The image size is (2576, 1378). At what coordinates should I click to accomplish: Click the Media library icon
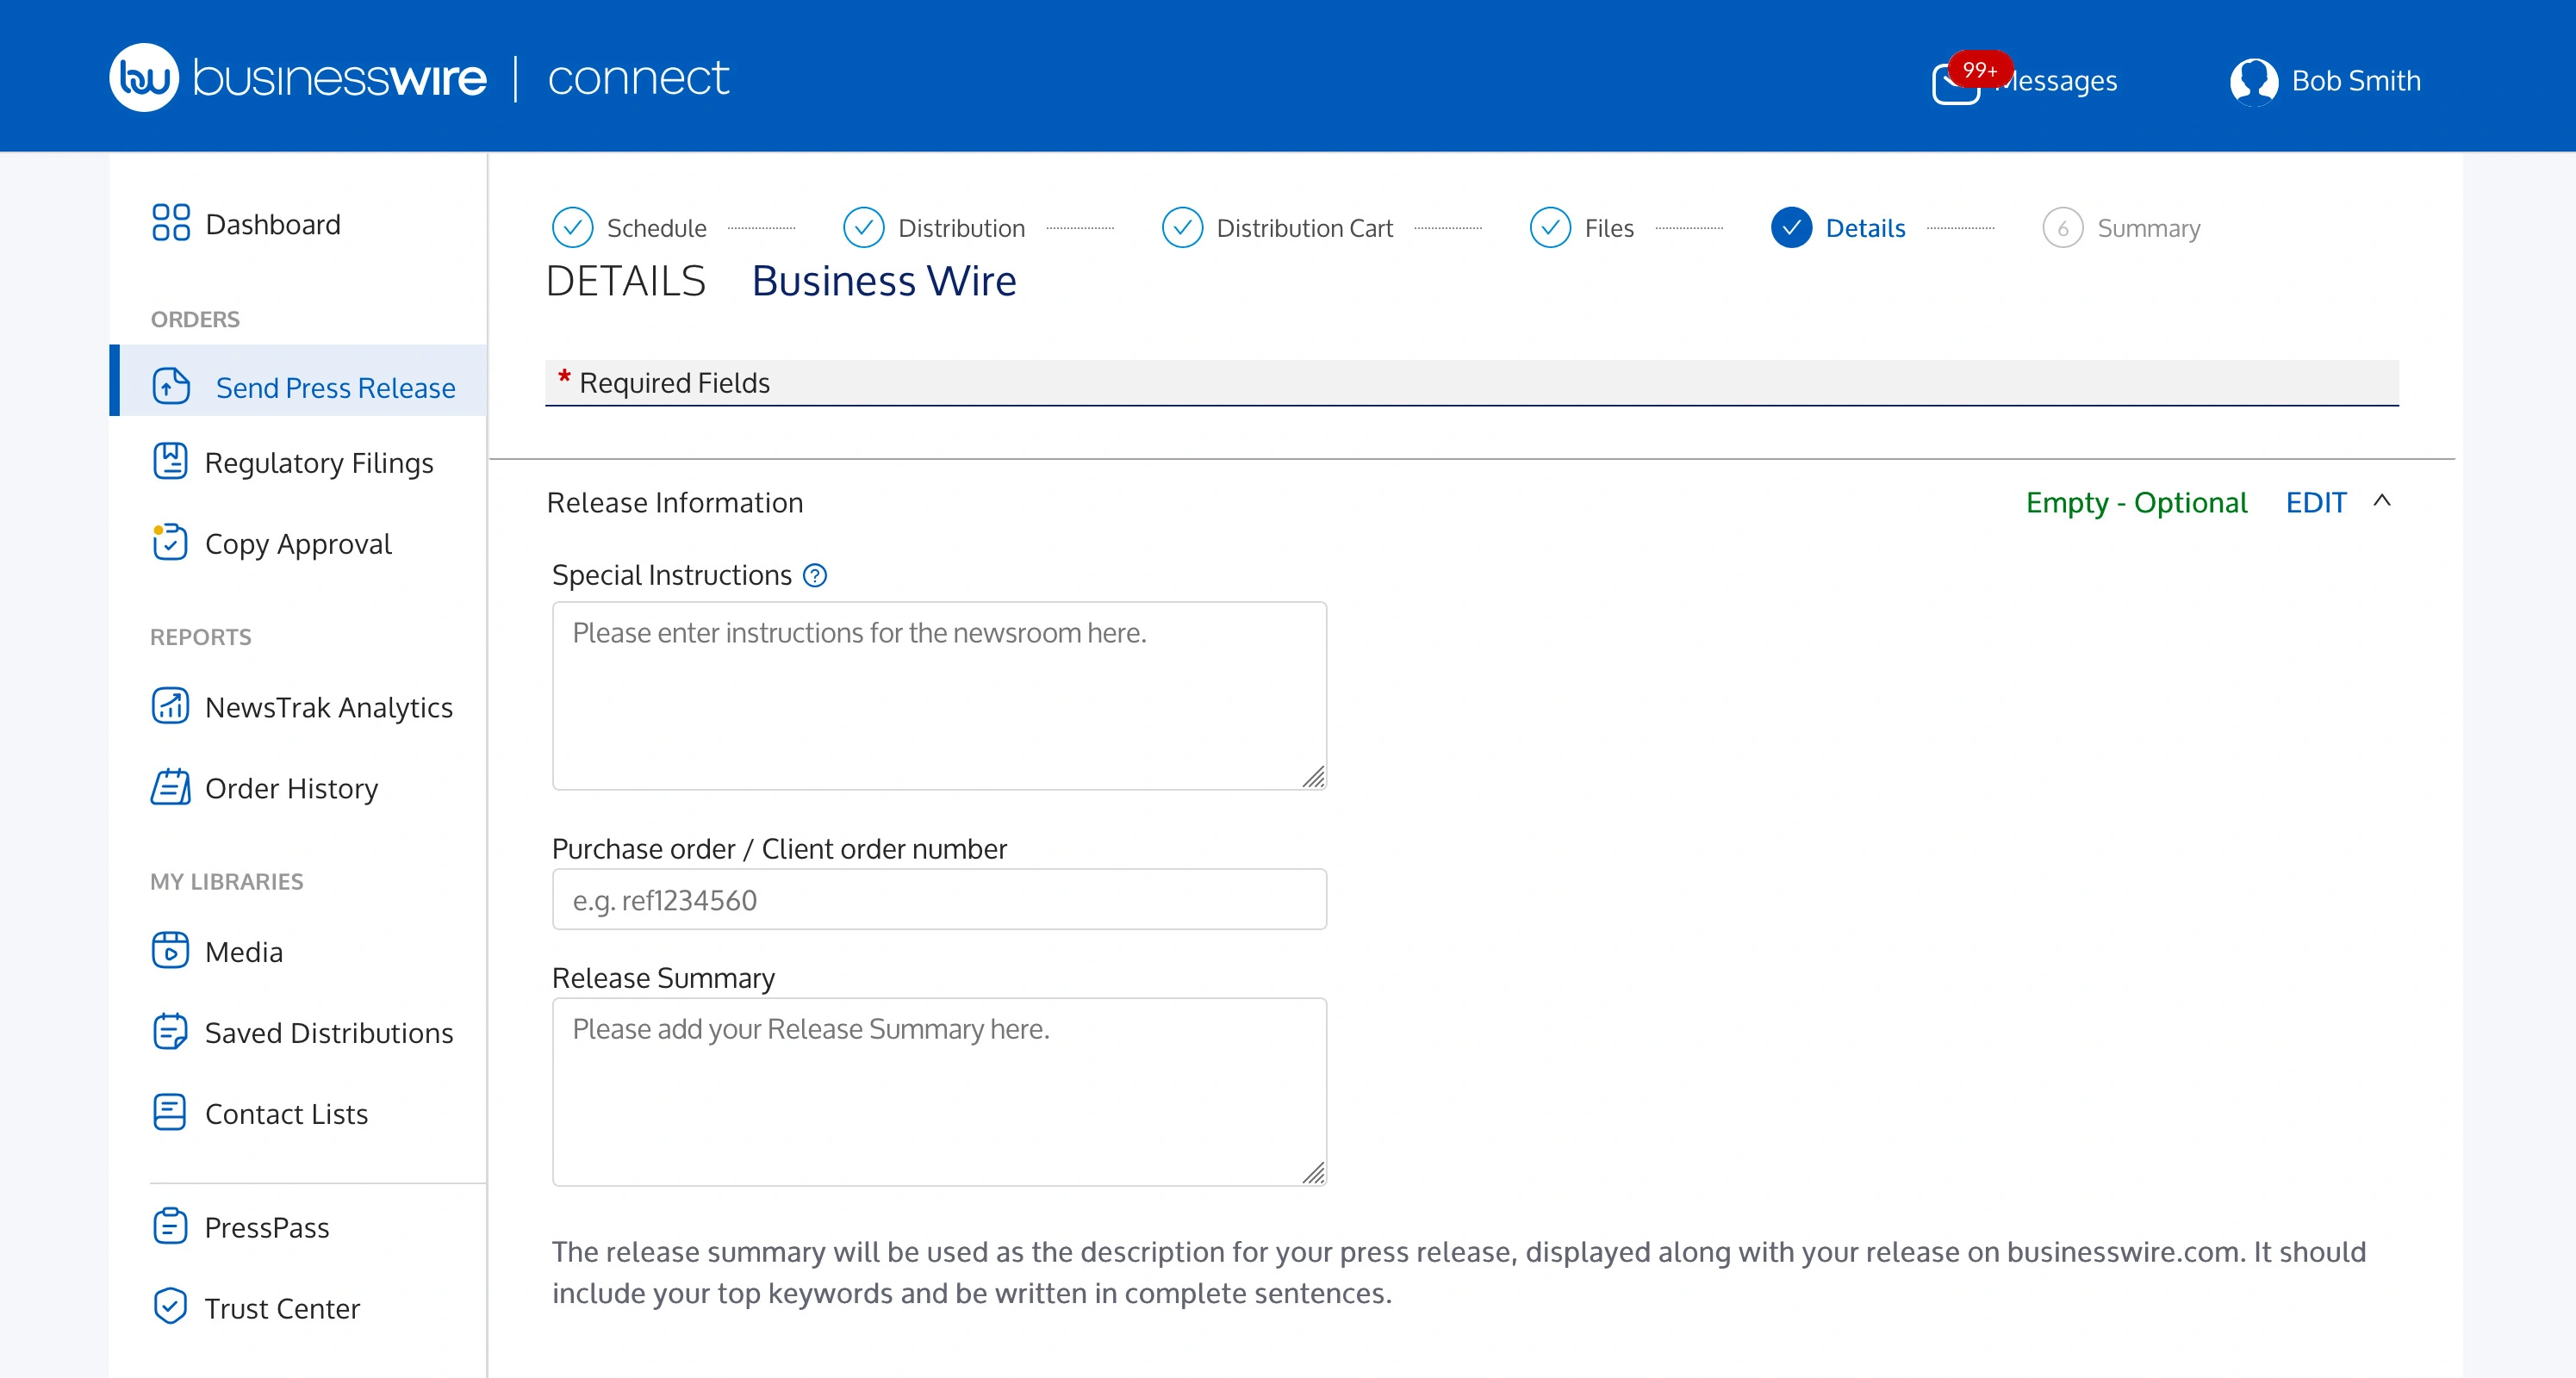coord(170,950)
